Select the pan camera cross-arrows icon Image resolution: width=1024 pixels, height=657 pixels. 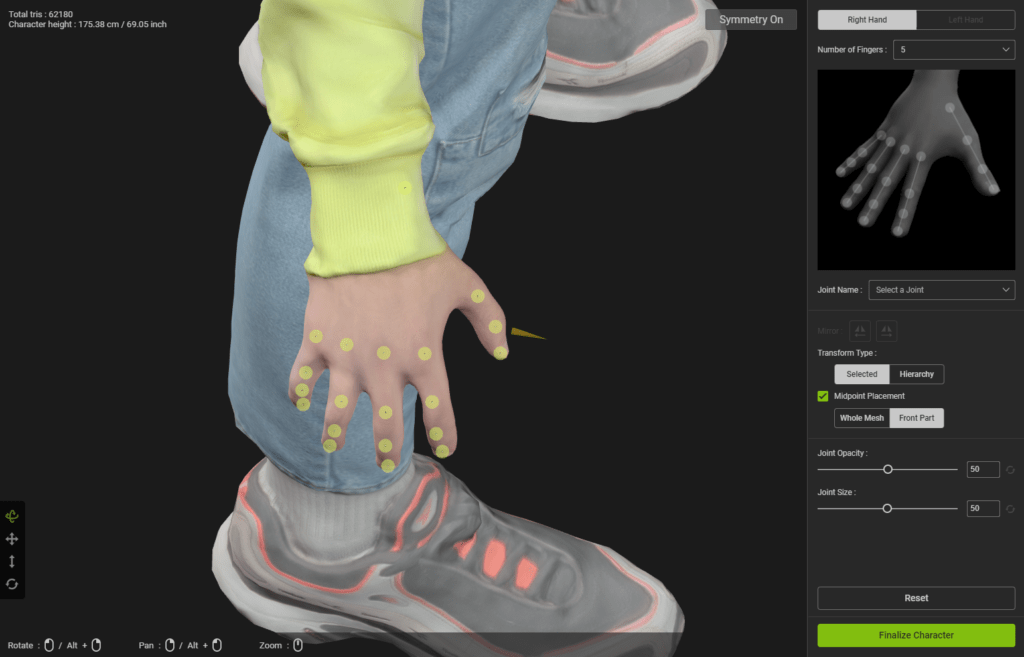click(x=12, y=539)
